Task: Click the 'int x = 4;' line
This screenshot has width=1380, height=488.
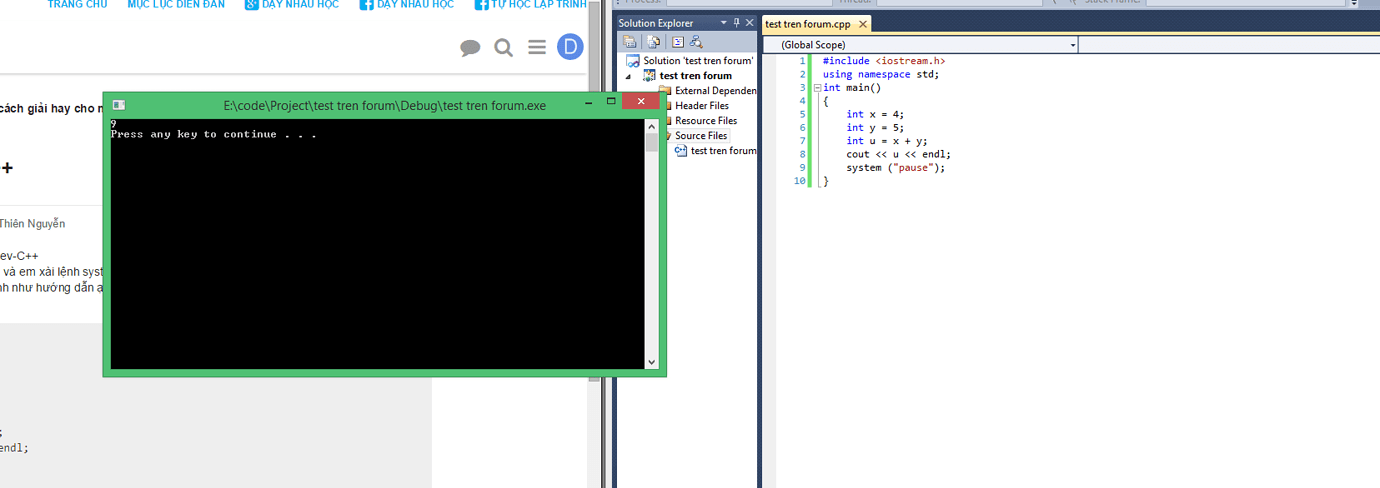Action: 875,114
